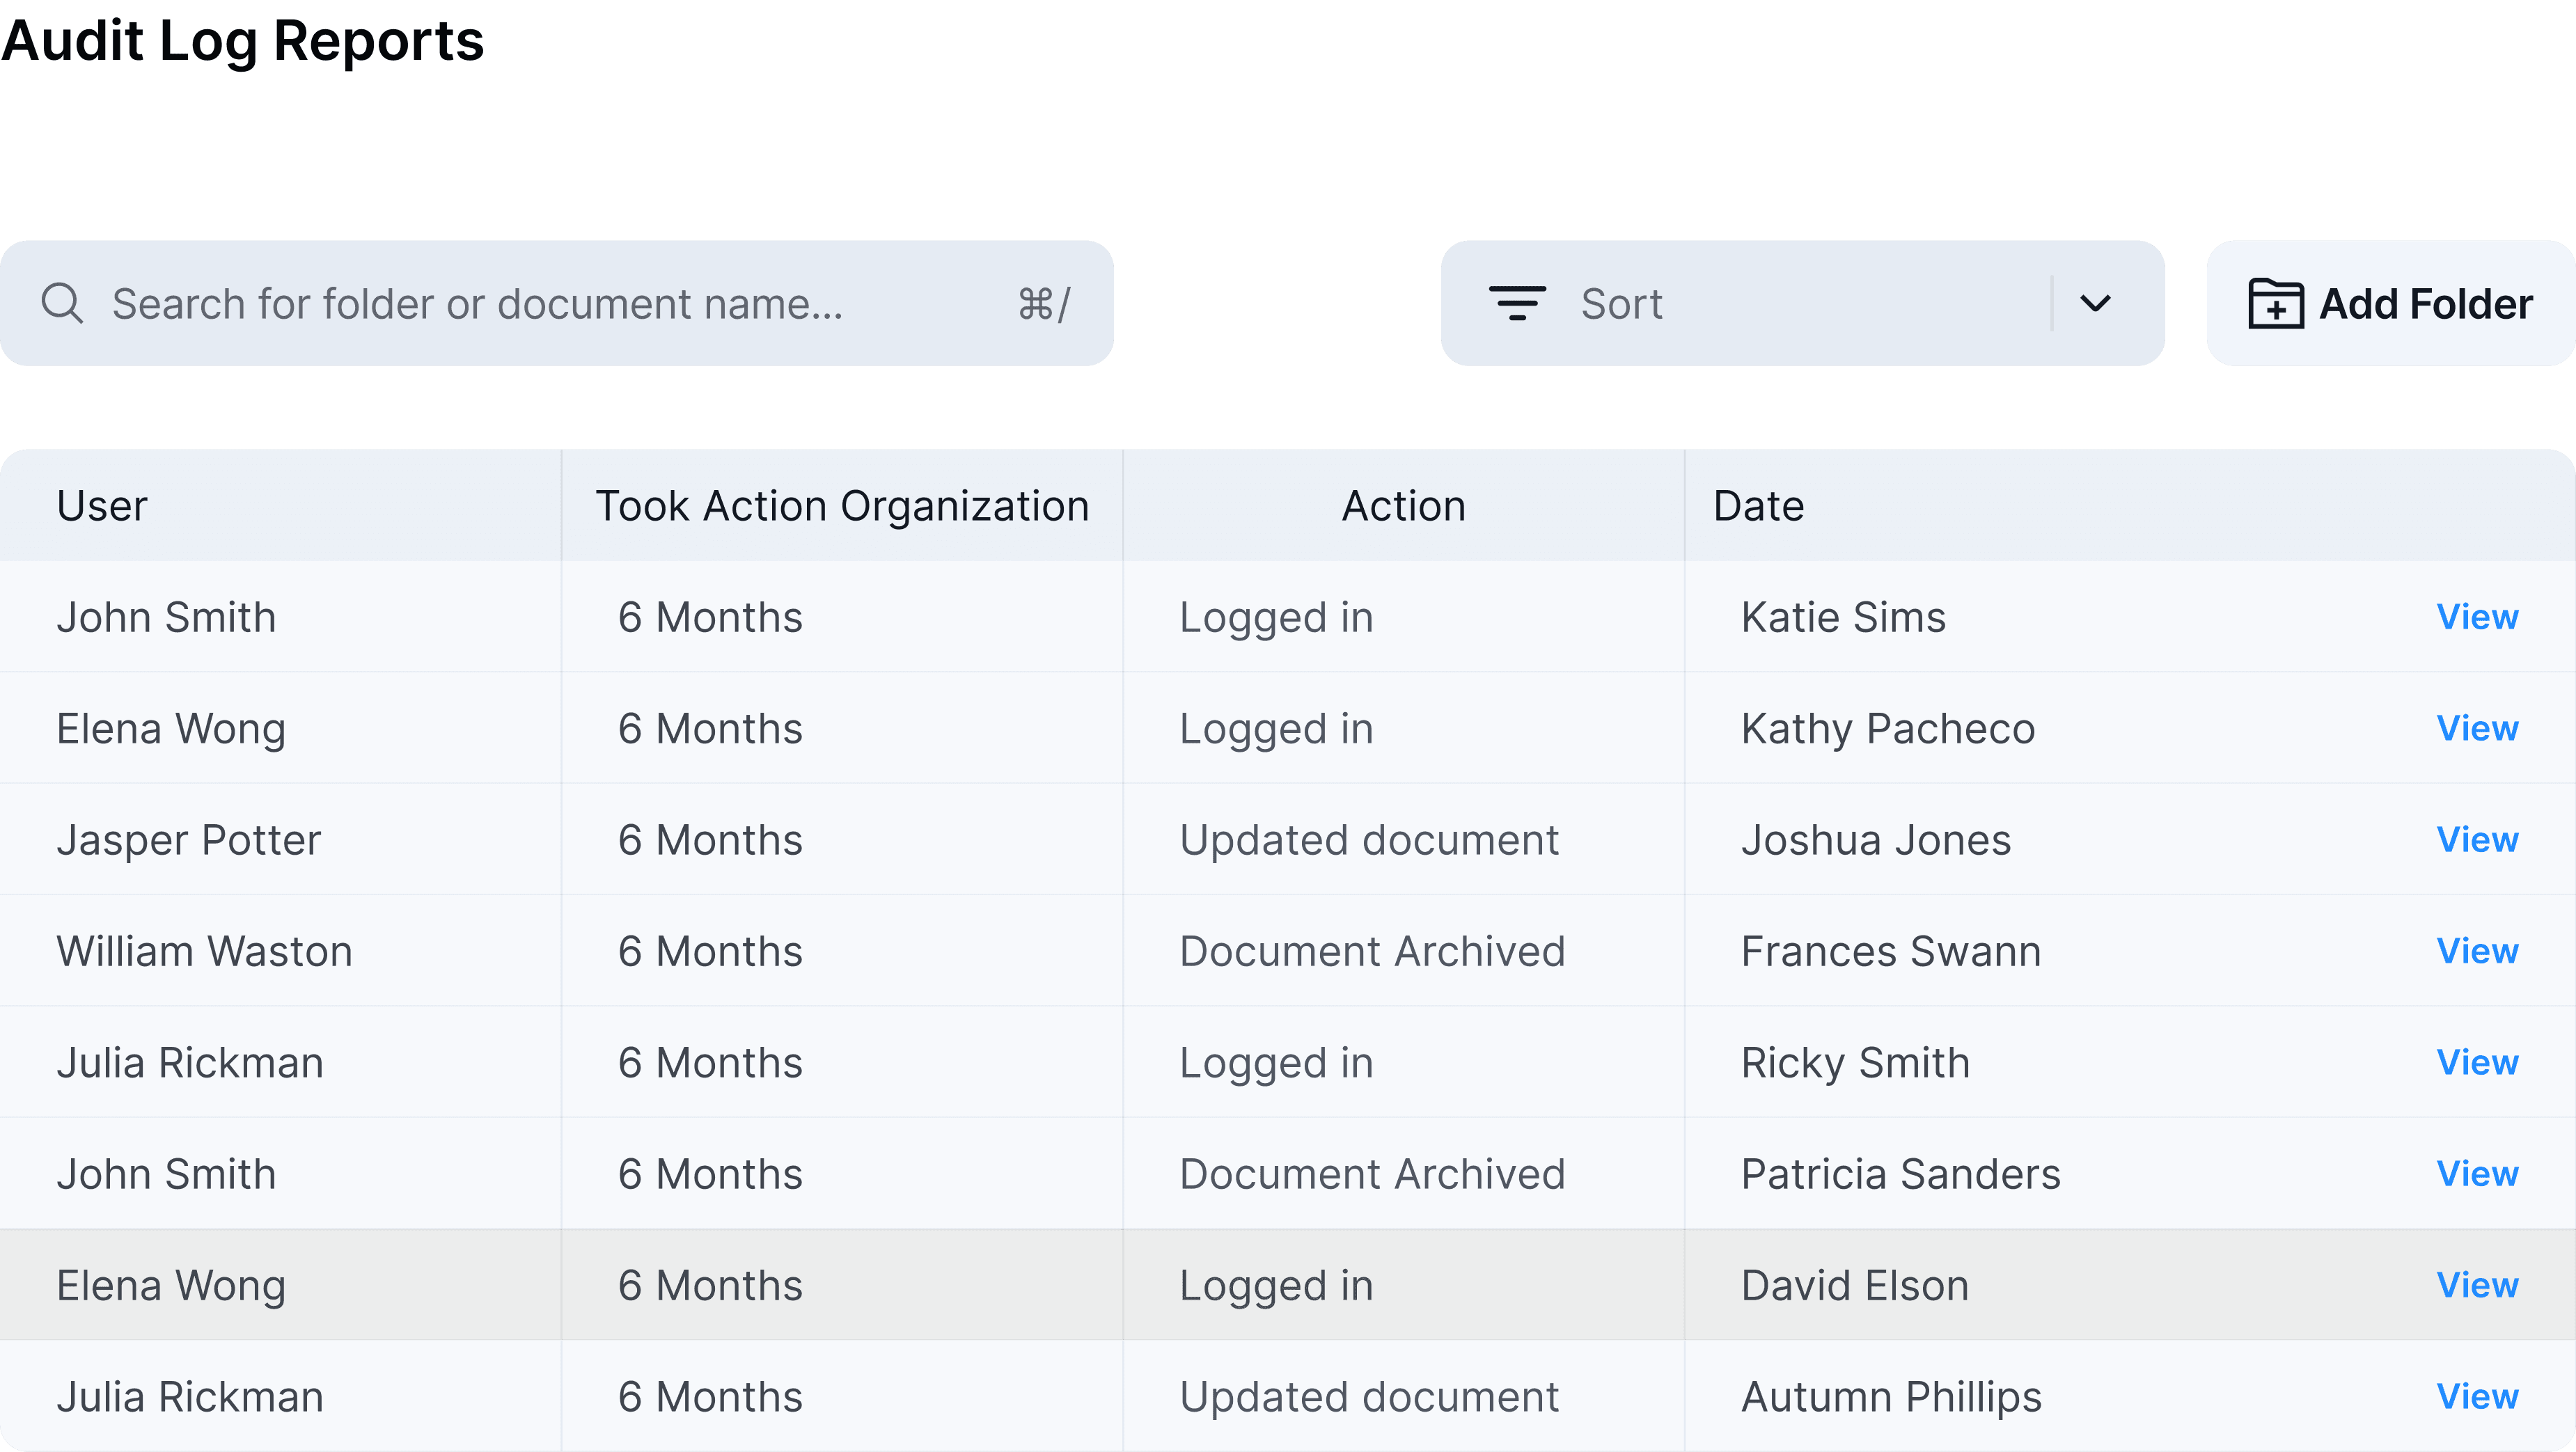Click the command-slash shortcut hint
This screenshot has height=1452, width=2576.
click(x=1044, y=303)
